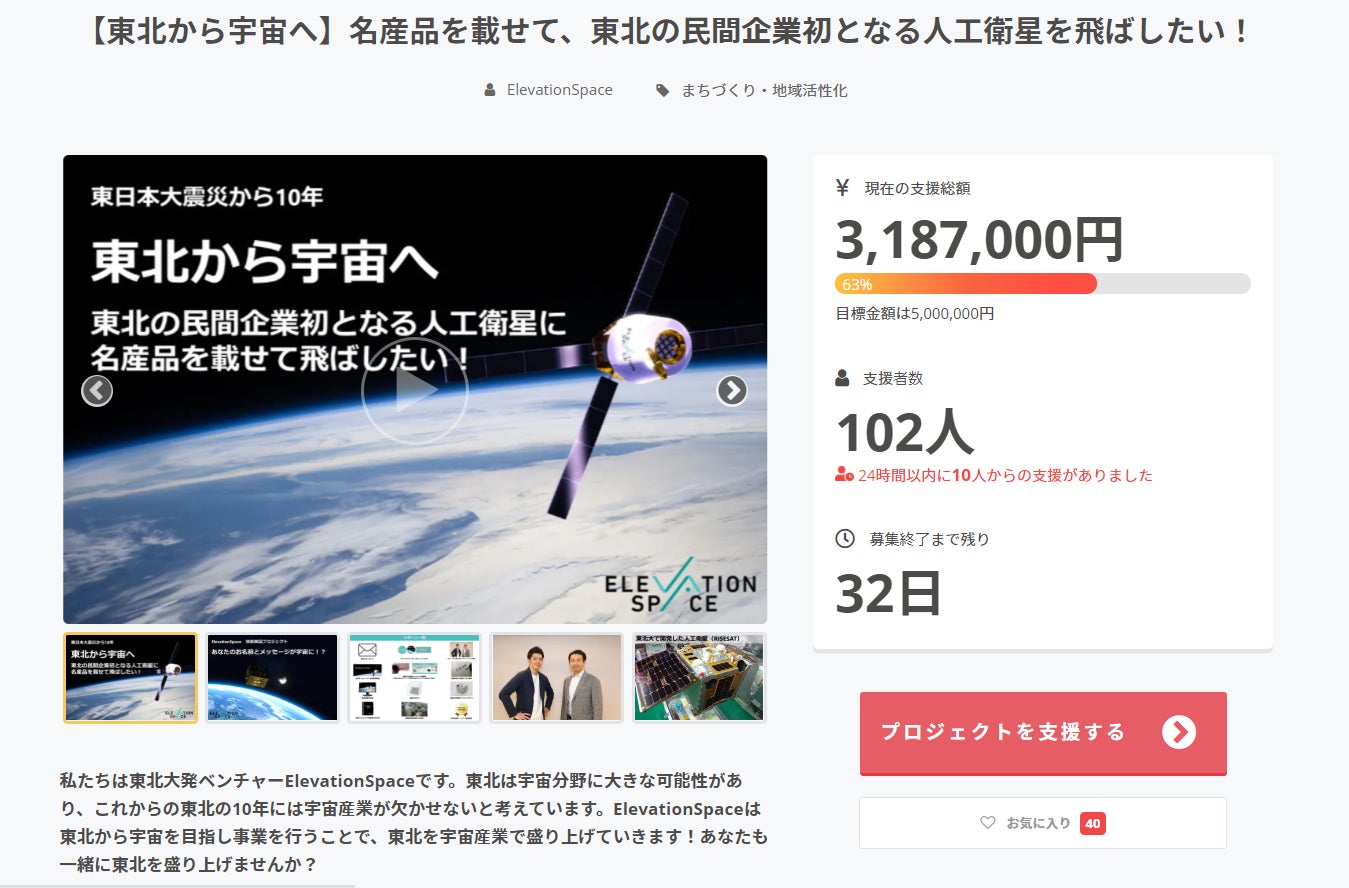This screenshot has width=1349, height=888.
Task: Select the first satellite thumbnail
Action: click(x=131, y=677)
